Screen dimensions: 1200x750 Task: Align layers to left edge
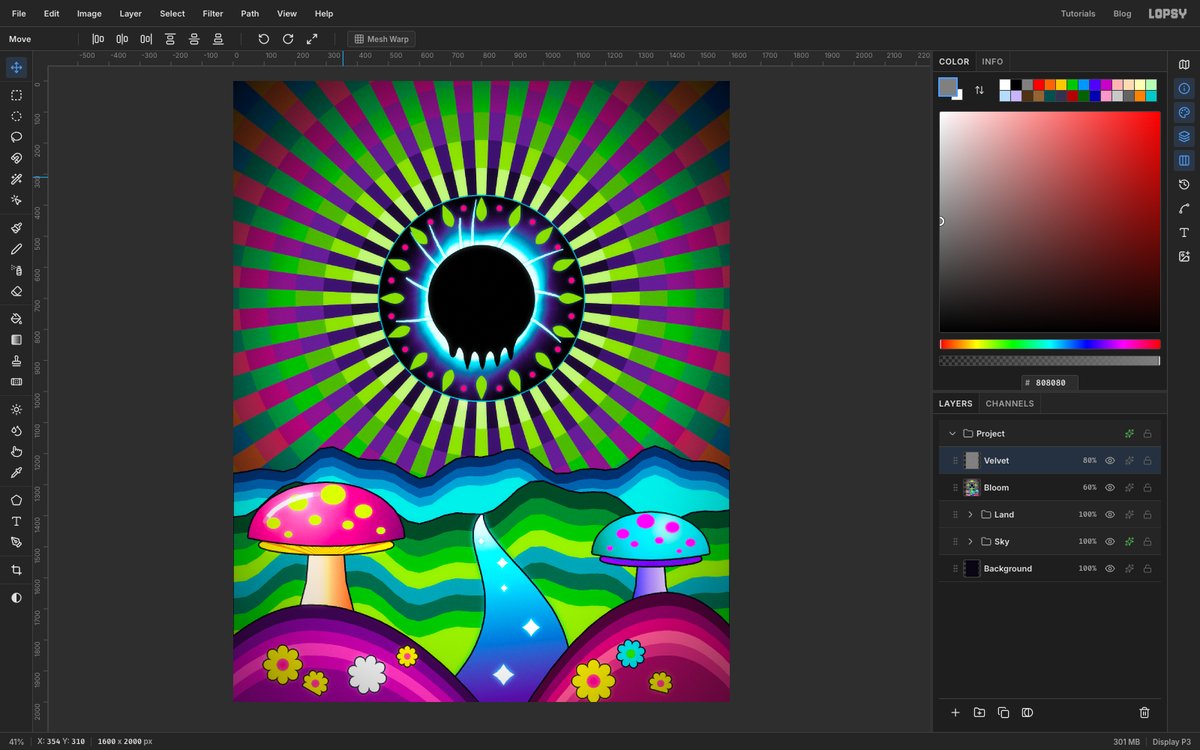click(x=98, y=39)
